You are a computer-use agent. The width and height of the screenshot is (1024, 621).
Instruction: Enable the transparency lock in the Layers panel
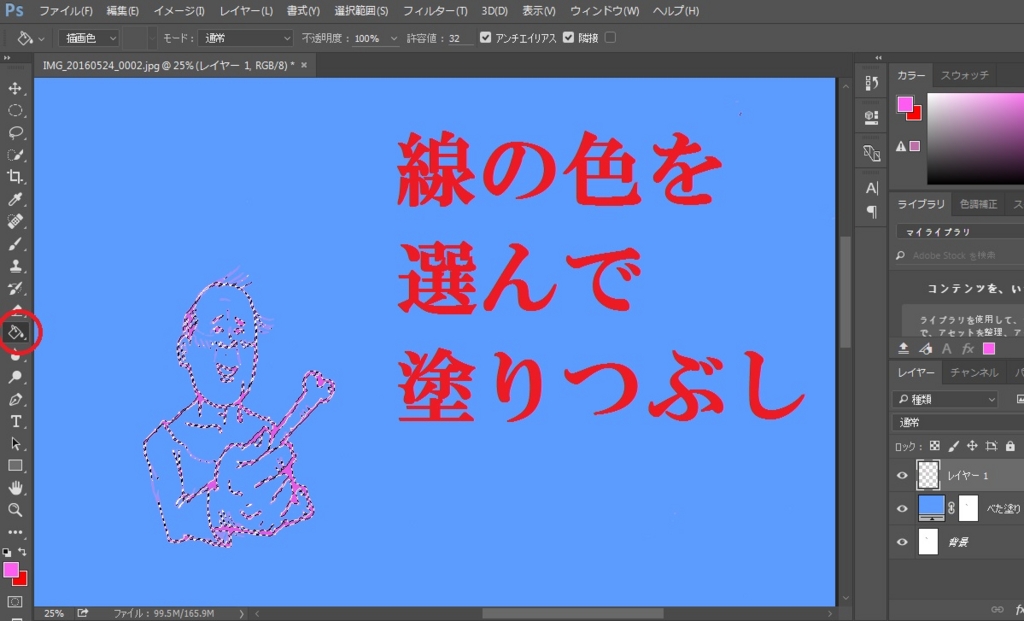coord(933,447)
